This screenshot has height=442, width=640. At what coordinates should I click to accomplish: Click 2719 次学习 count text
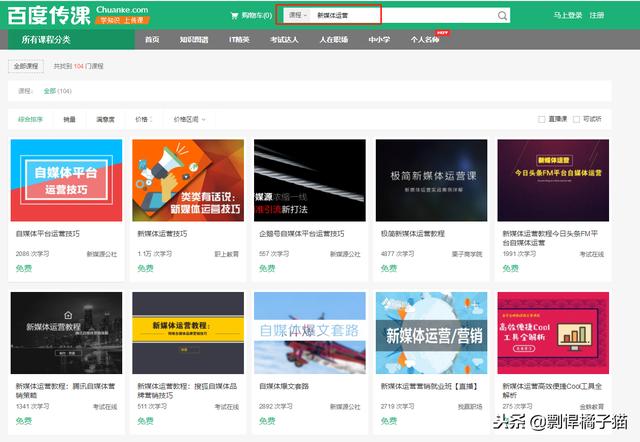point(398,406)
